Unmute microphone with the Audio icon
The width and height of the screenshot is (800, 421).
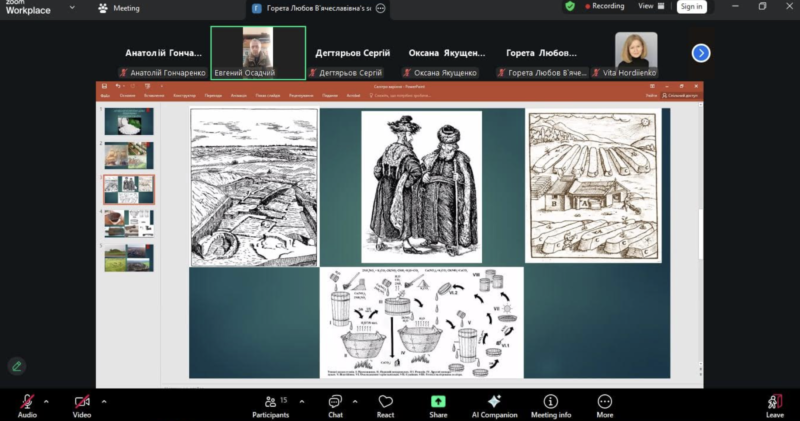(x=27, y=402)
